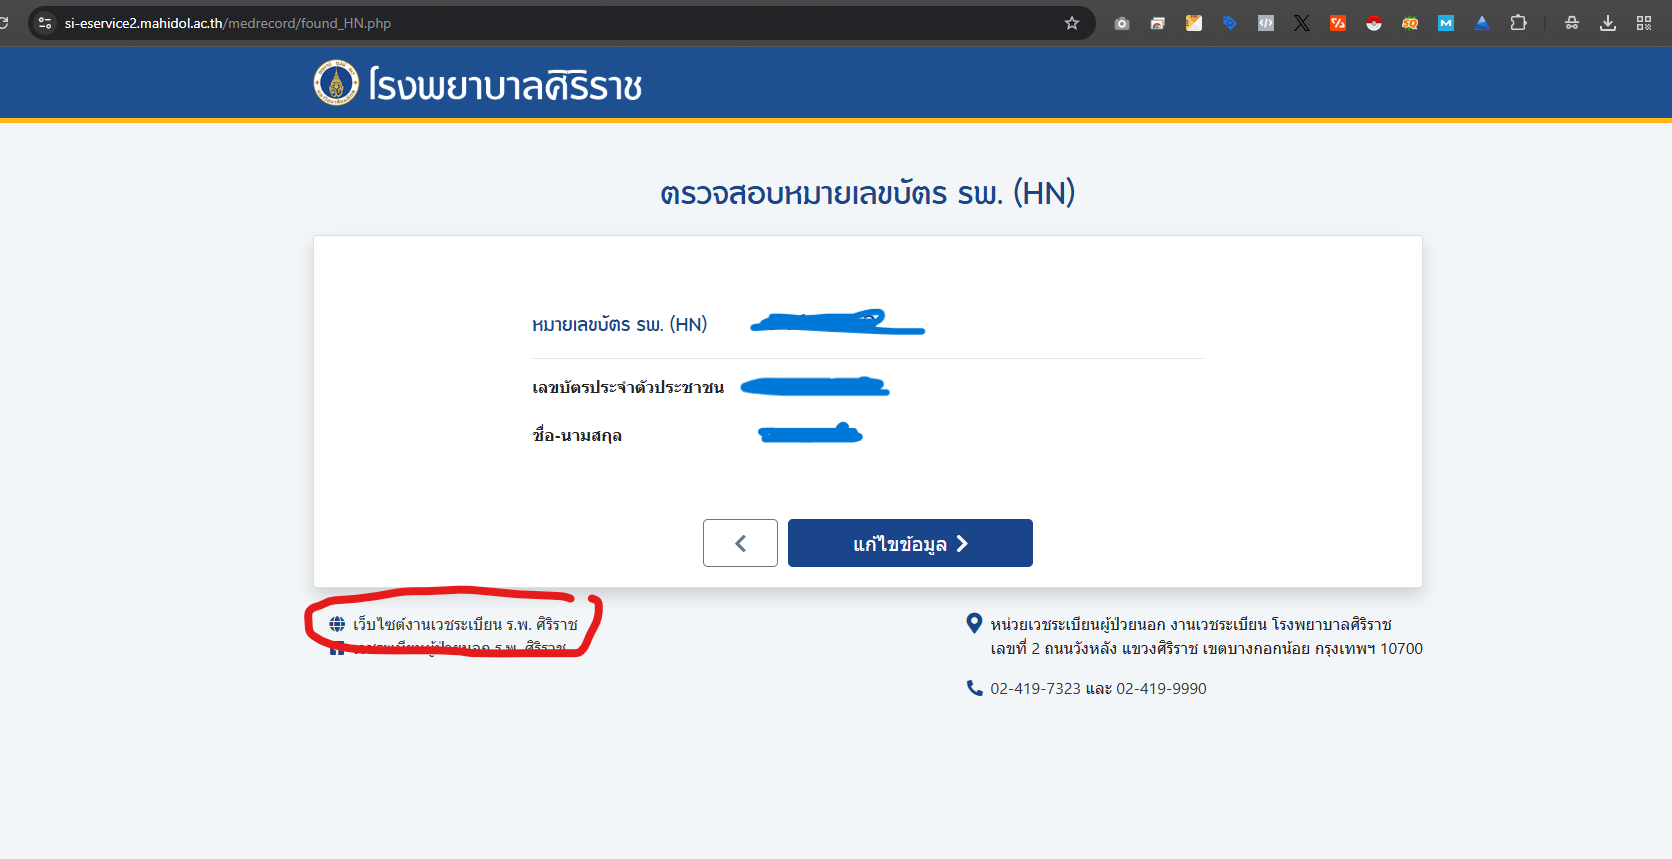1672x859 pixels.
Task: Bookmark this page with the star icon
Action: 1072,23
